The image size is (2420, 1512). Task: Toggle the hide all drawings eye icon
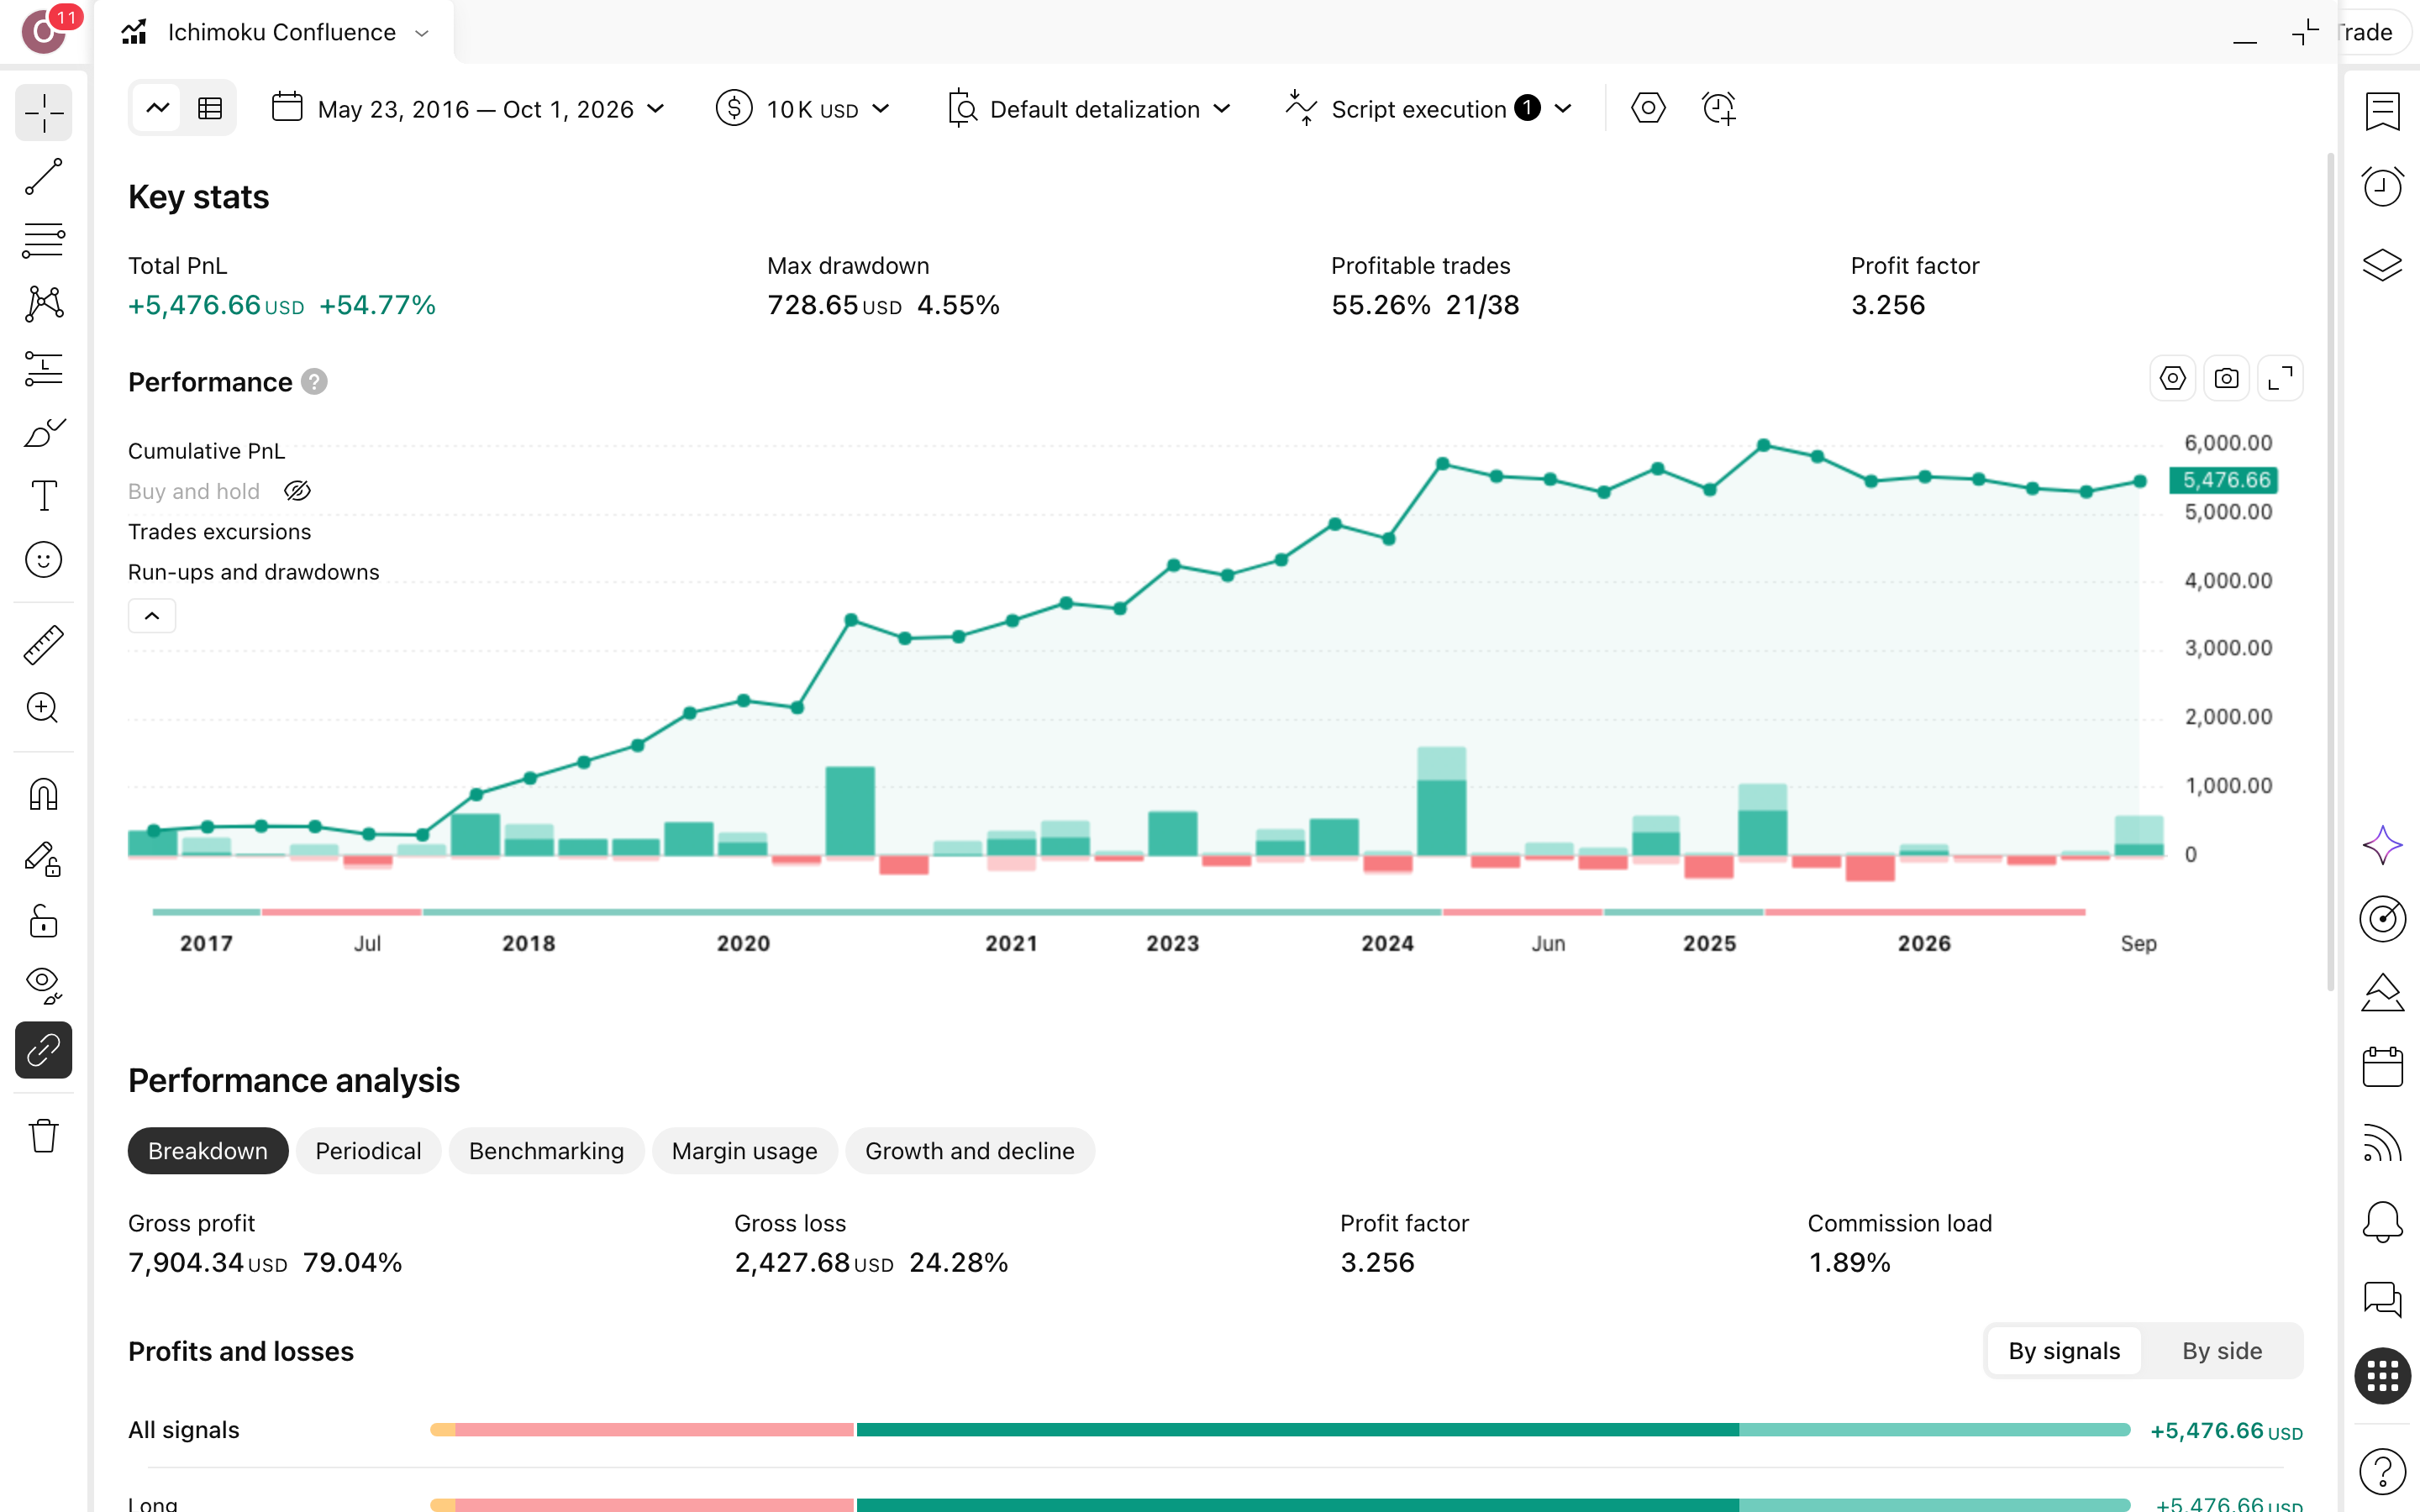pos(44,986)
